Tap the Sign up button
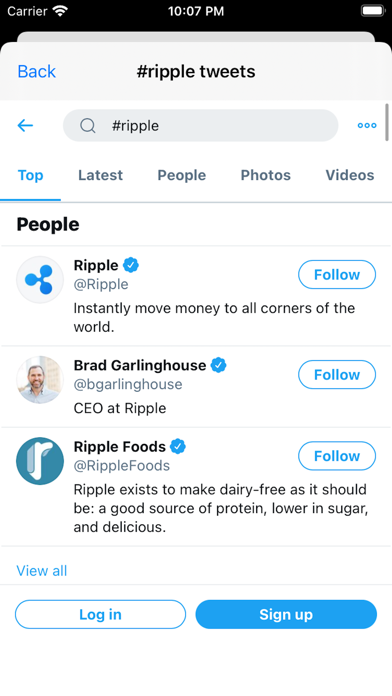 tap(286, 614)
